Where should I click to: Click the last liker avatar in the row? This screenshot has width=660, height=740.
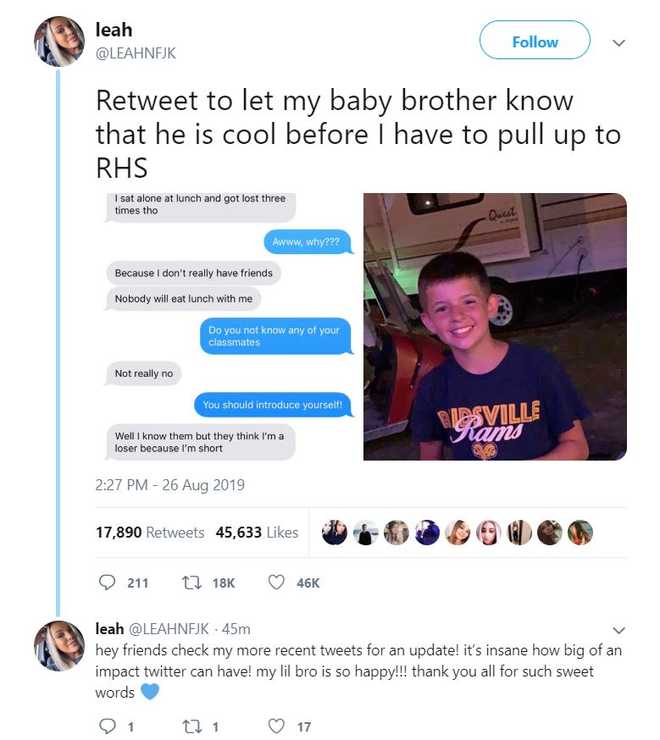coord(580,533)
